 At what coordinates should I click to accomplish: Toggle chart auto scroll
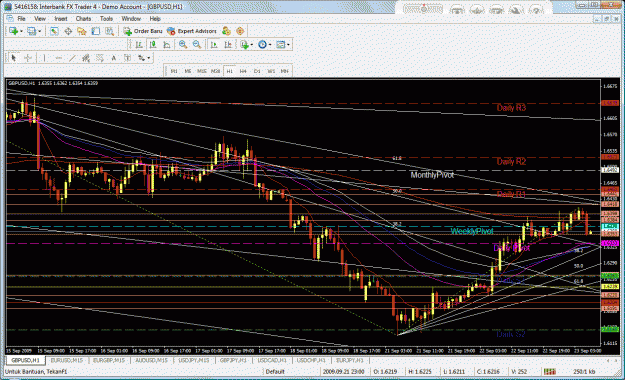pyautogui.click(x=214, y=45)
